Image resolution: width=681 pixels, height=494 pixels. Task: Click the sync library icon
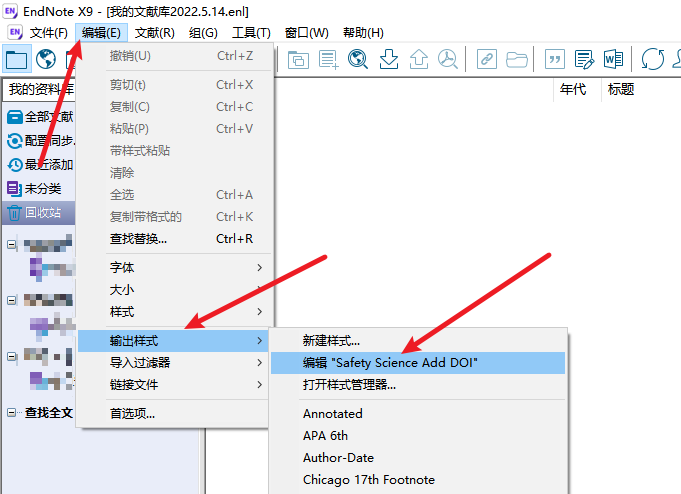coord(653,59)
